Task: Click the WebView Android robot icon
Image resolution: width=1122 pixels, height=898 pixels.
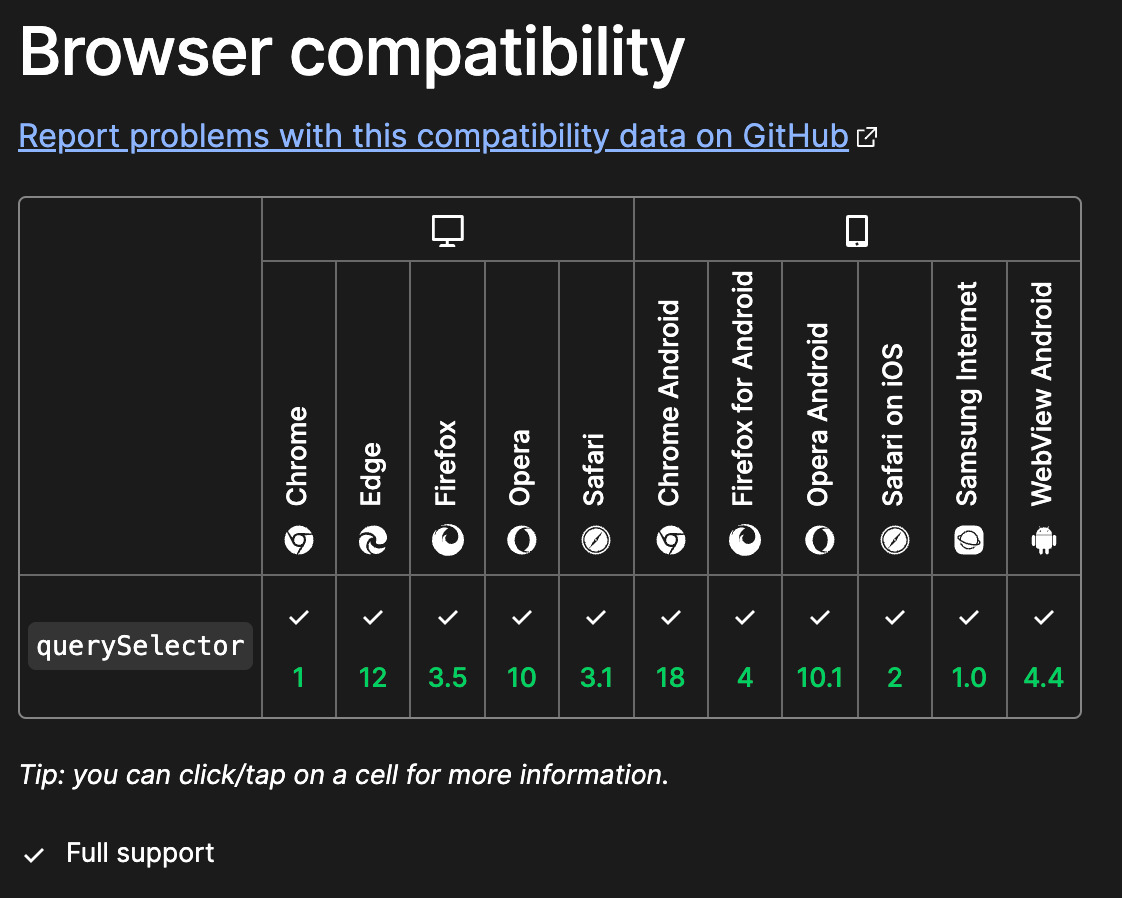Action: (1043, 541)
